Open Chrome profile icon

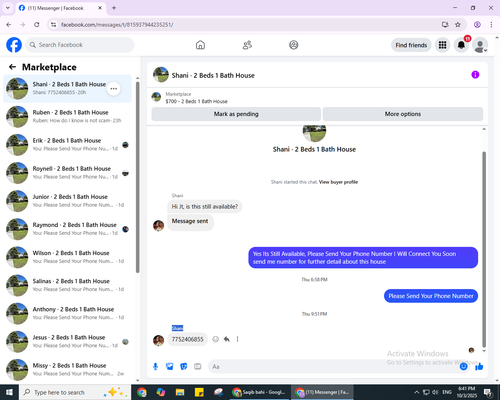(x=477, y=24)
